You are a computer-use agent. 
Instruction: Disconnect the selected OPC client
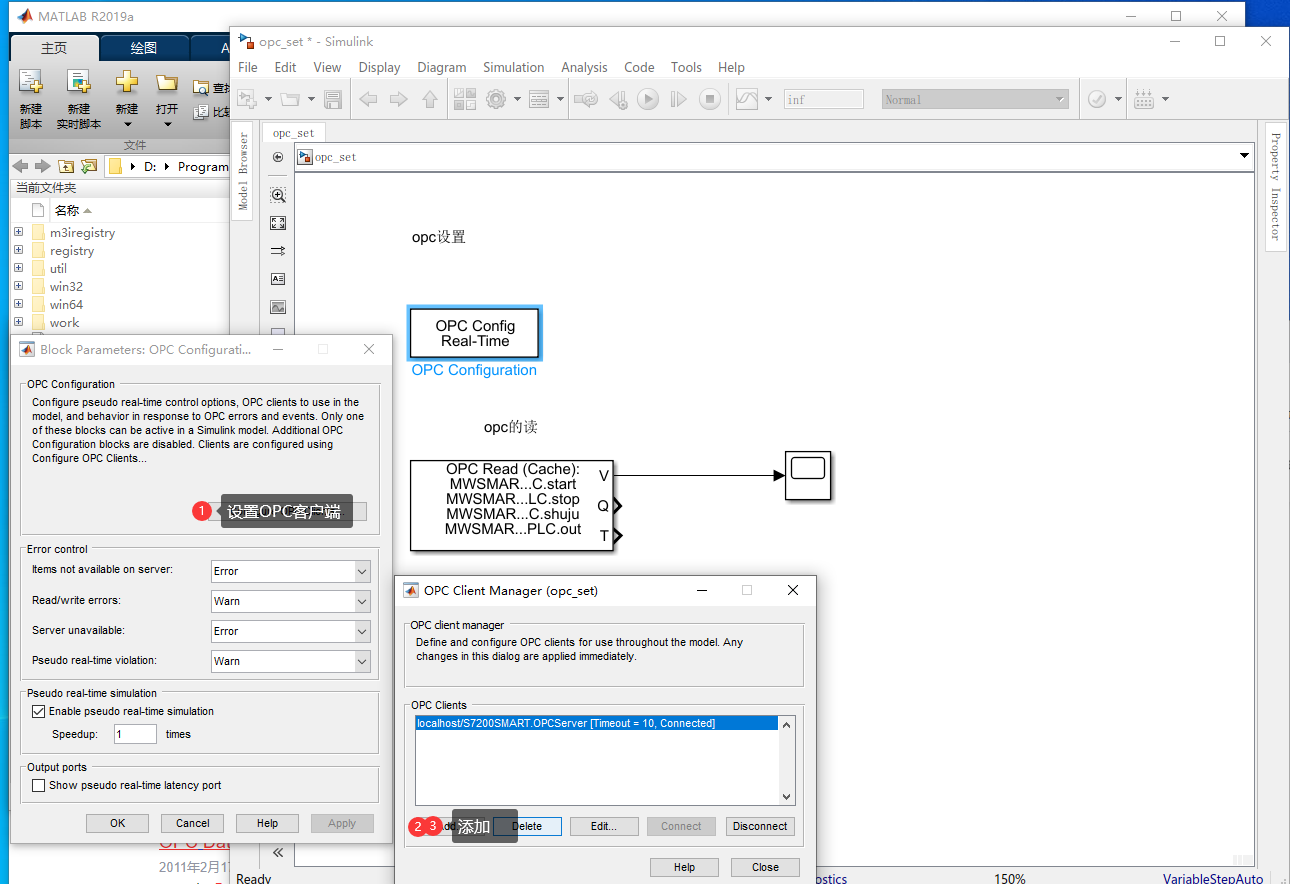click(759, 826)
